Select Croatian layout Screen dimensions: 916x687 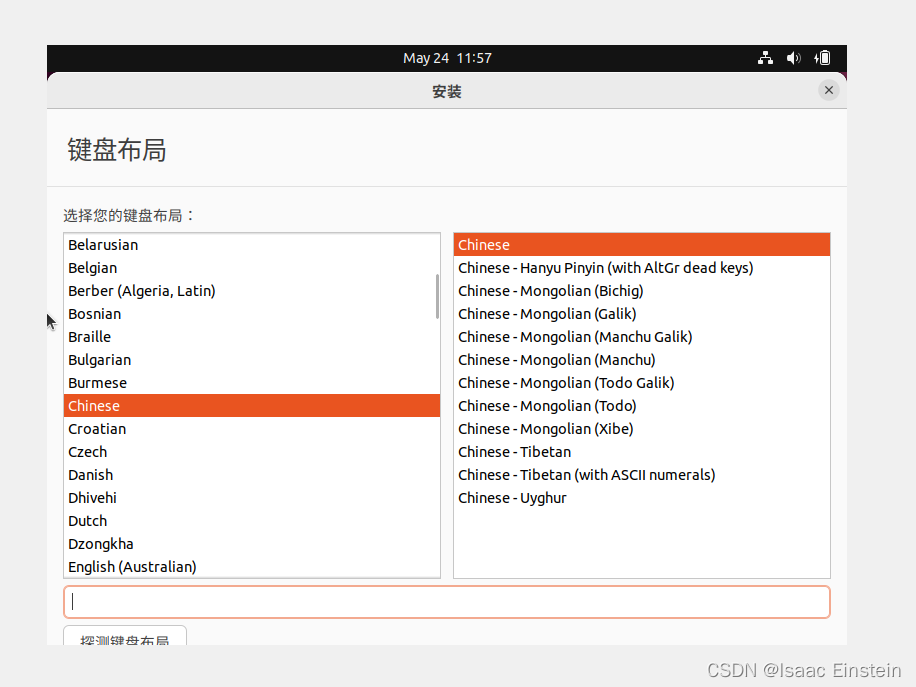(x=252, y=429)
